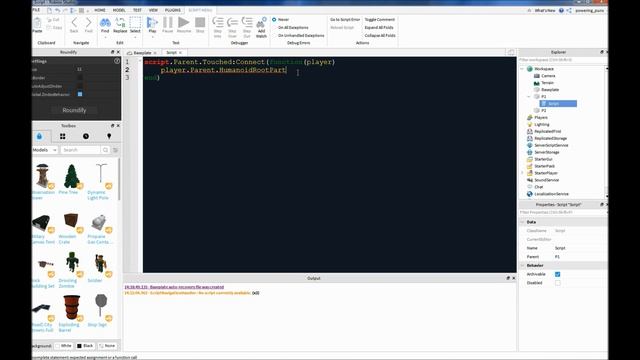Open the Select dropdown arrow

pyautogui.click(x=135, y=37)
